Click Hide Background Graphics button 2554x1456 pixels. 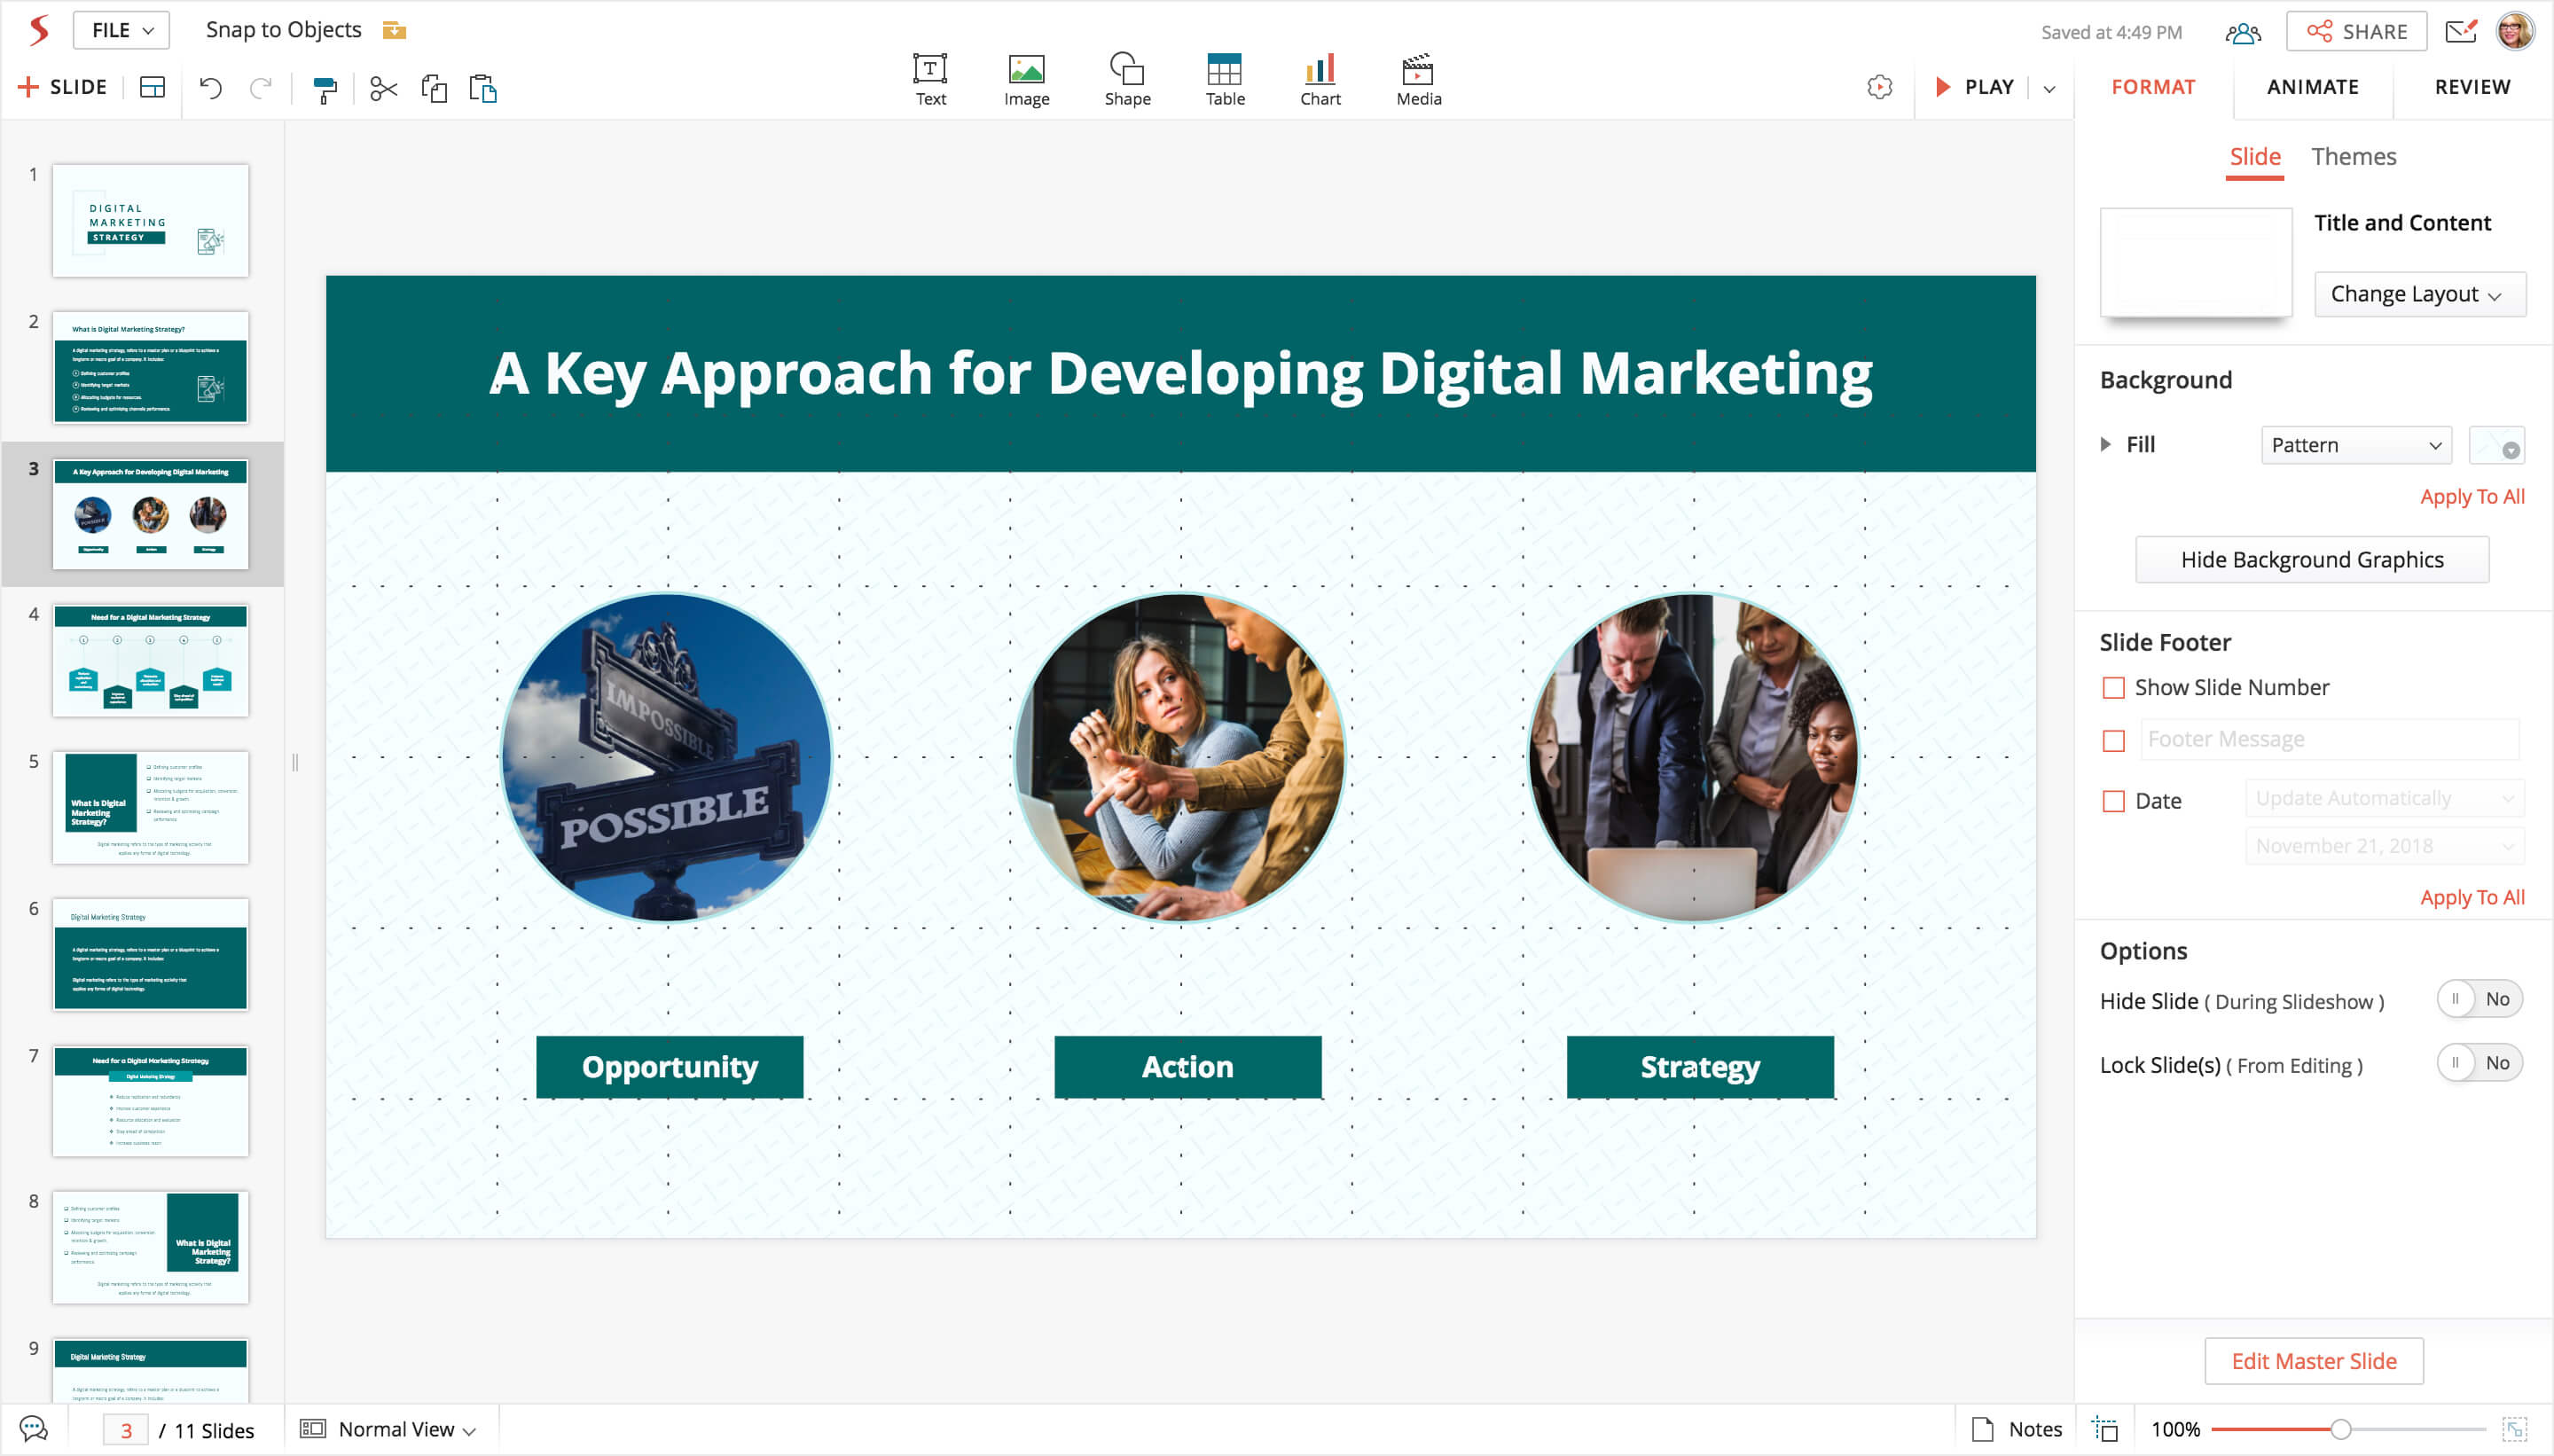pyautogui.click(x=2311, y=560)
